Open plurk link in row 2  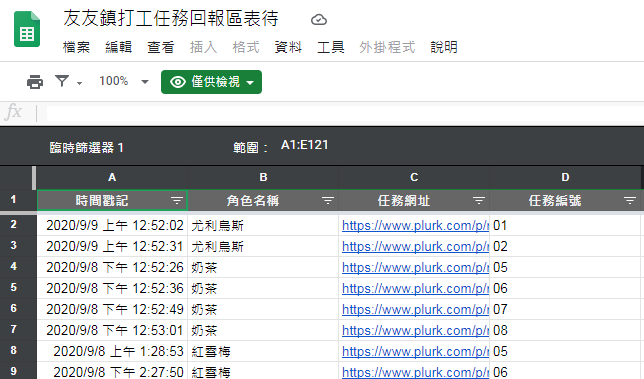tap(415, 225)
